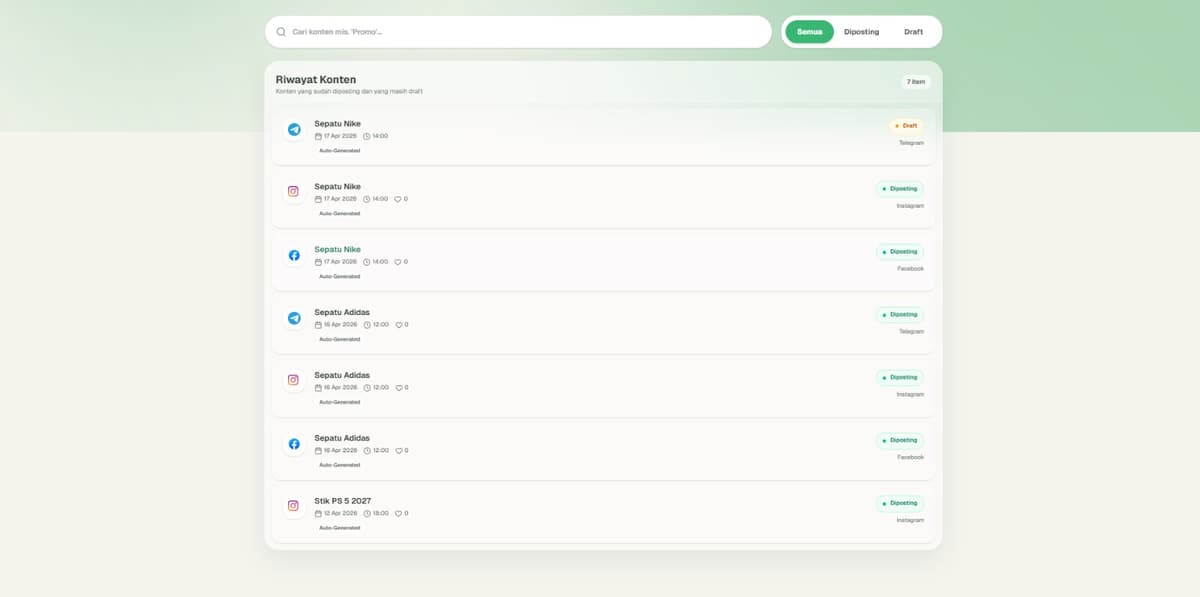Screen dimensions: 1200x597
Task: Click '12 Apr 2026' date text
Action: click(340, 514)
